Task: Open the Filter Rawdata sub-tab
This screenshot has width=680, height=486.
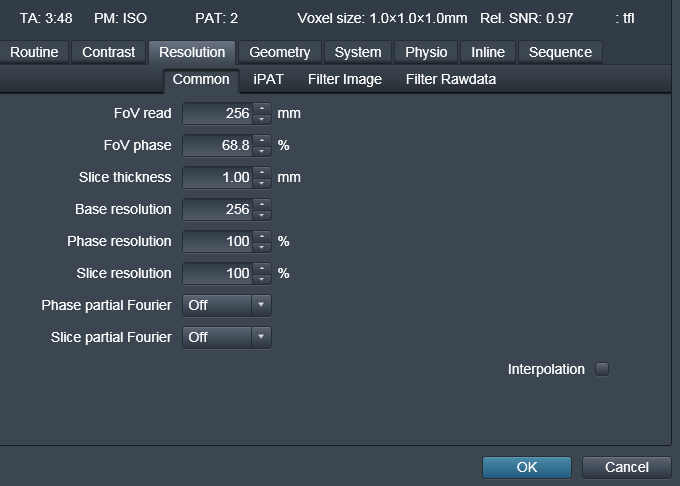Action: click(450, 79)
